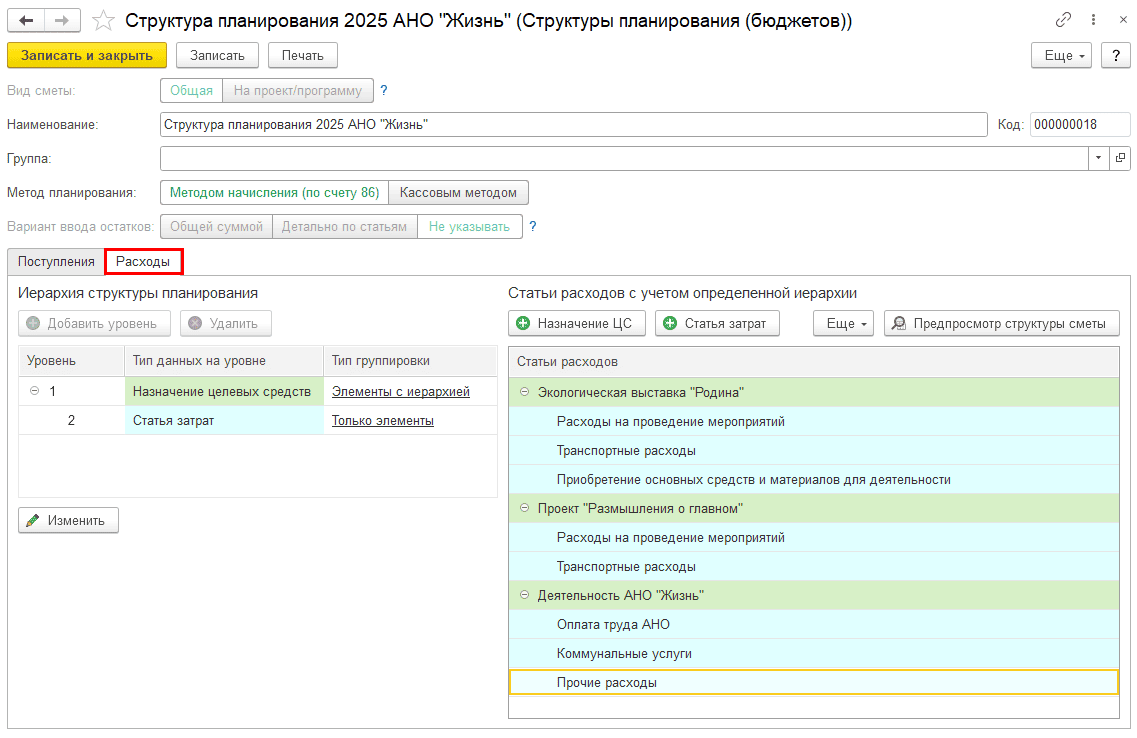Click help mark next to Вариант ввода остатков
This screenshot has height=738, width=1137.
(533, 227)
